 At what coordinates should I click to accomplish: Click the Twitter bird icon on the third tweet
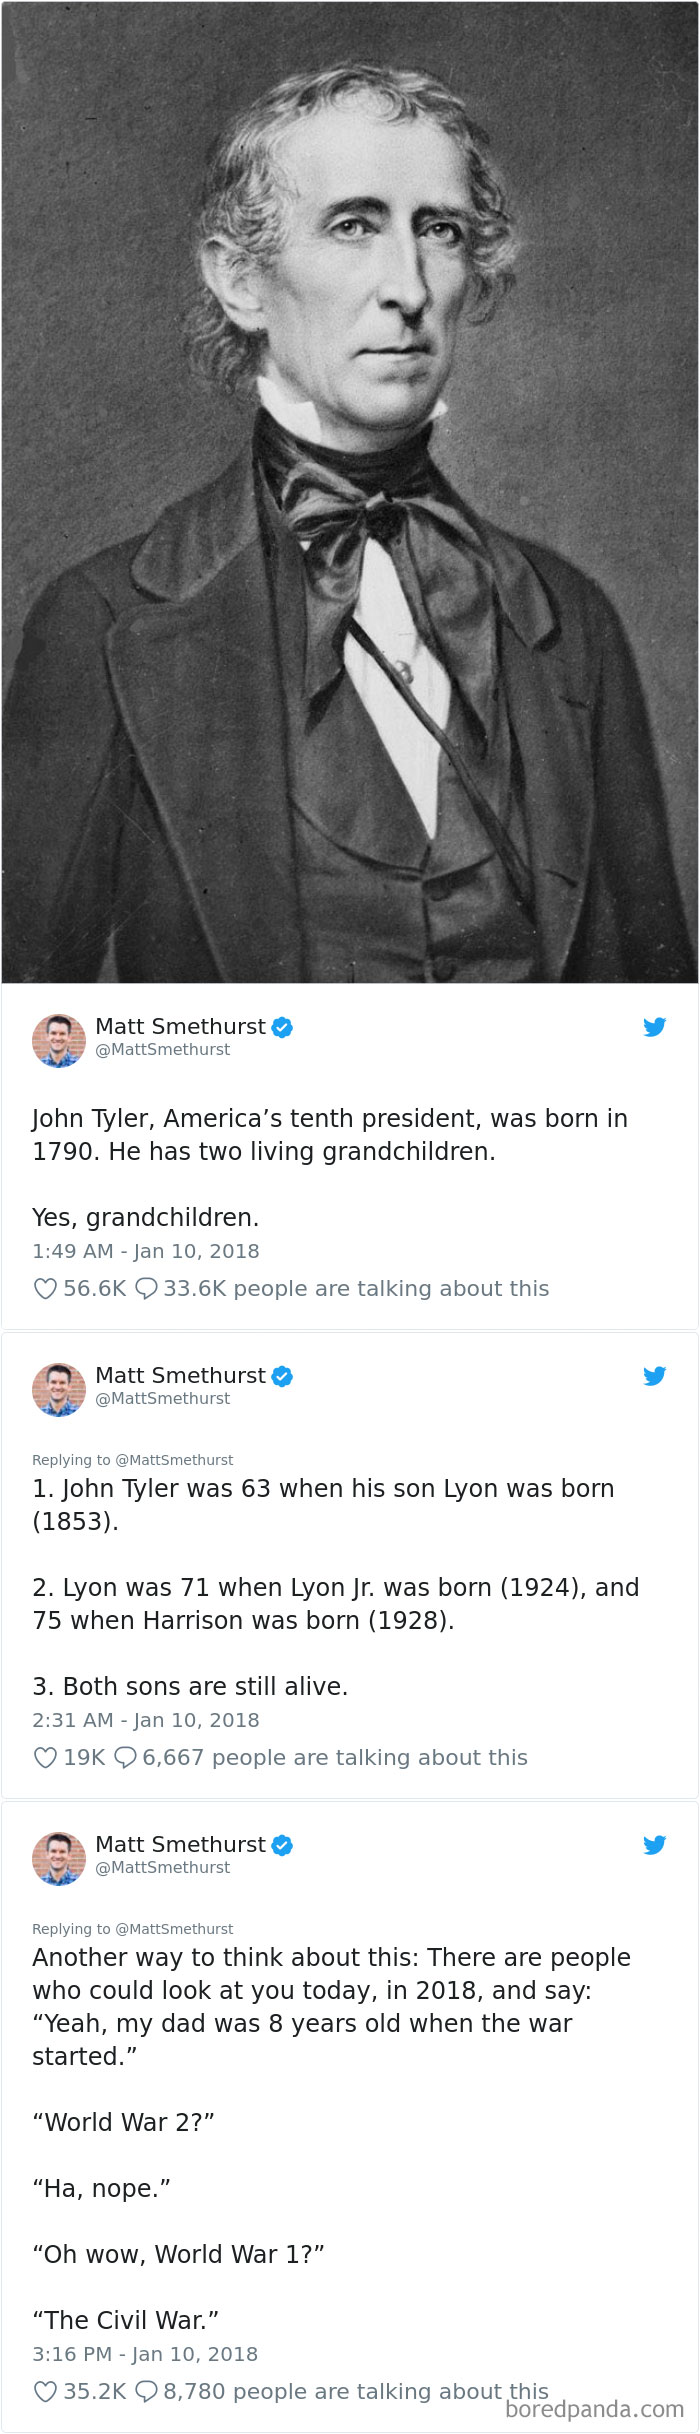pos(655,1845)
